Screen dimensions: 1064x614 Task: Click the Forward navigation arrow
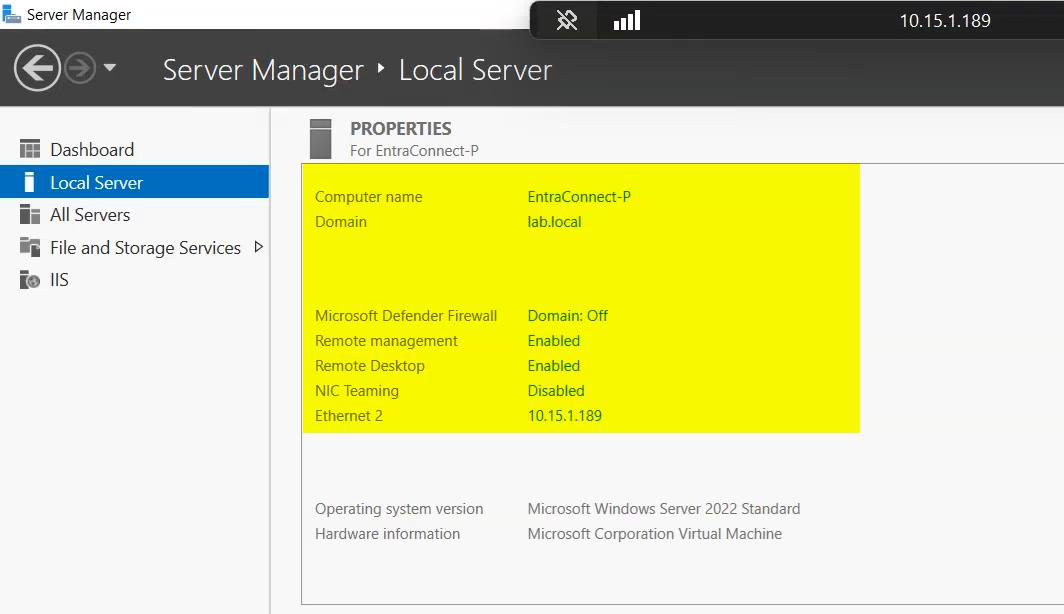[80, 68]
